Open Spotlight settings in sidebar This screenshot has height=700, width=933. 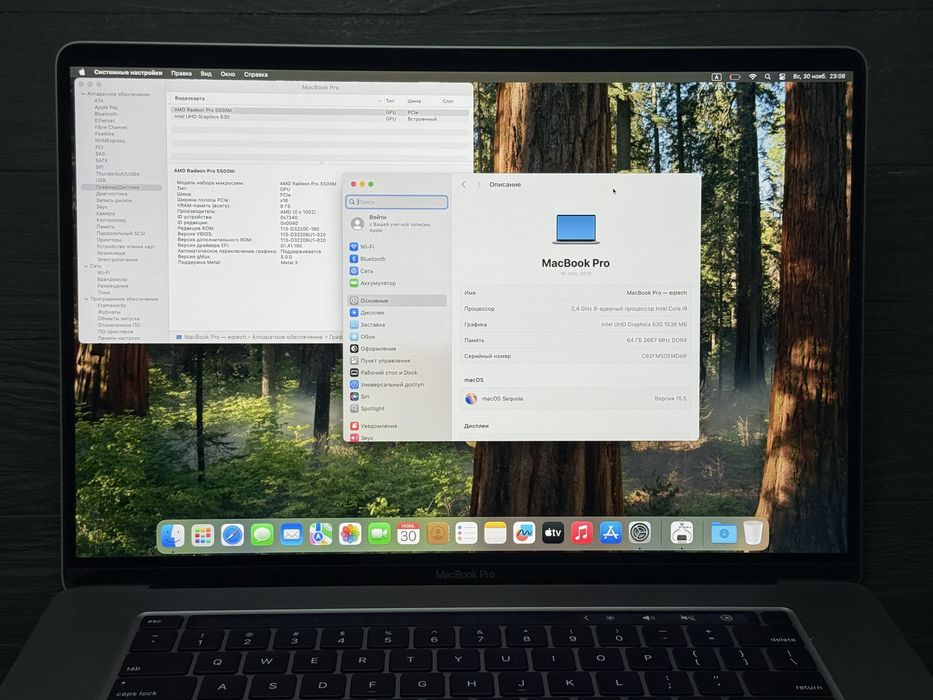click(x=397, y=408)
